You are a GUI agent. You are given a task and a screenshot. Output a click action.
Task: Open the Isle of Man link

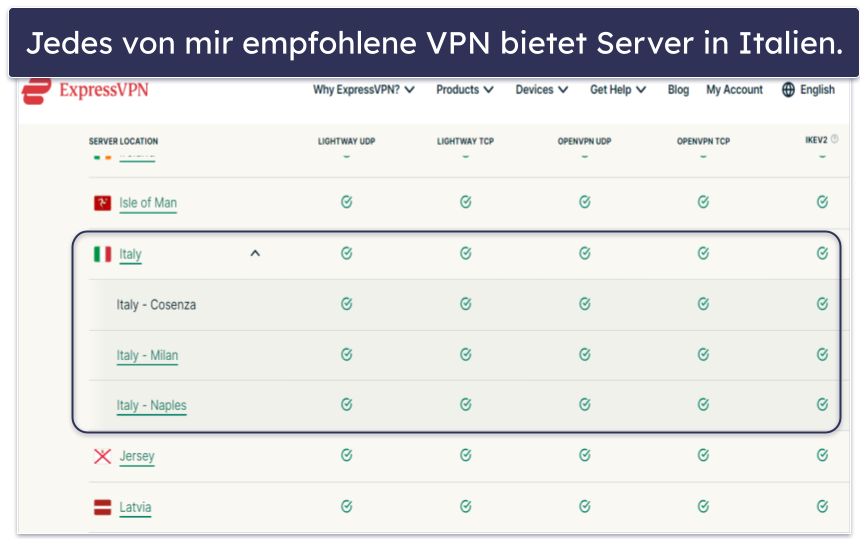[x=148, y=203]
